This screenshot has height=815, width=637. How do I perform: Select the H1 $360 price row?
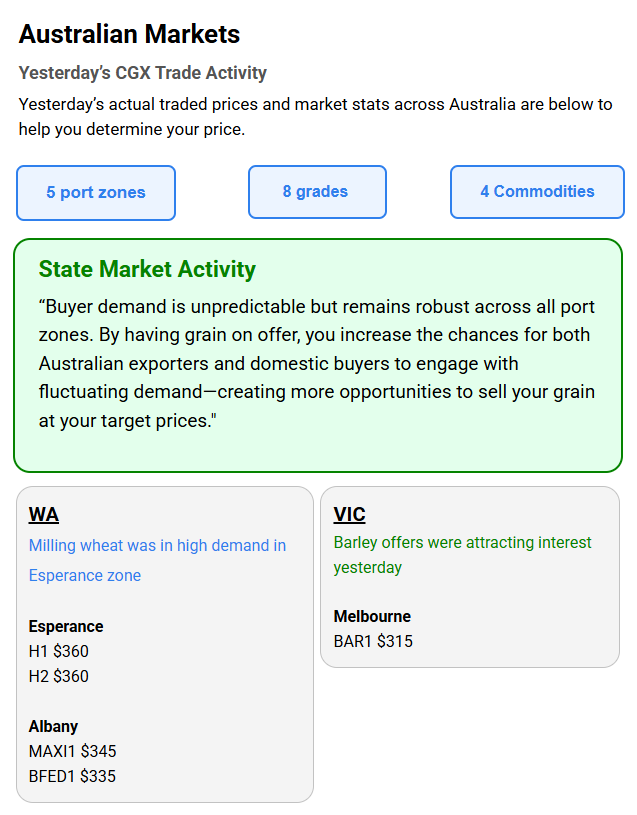click(59, 652)
